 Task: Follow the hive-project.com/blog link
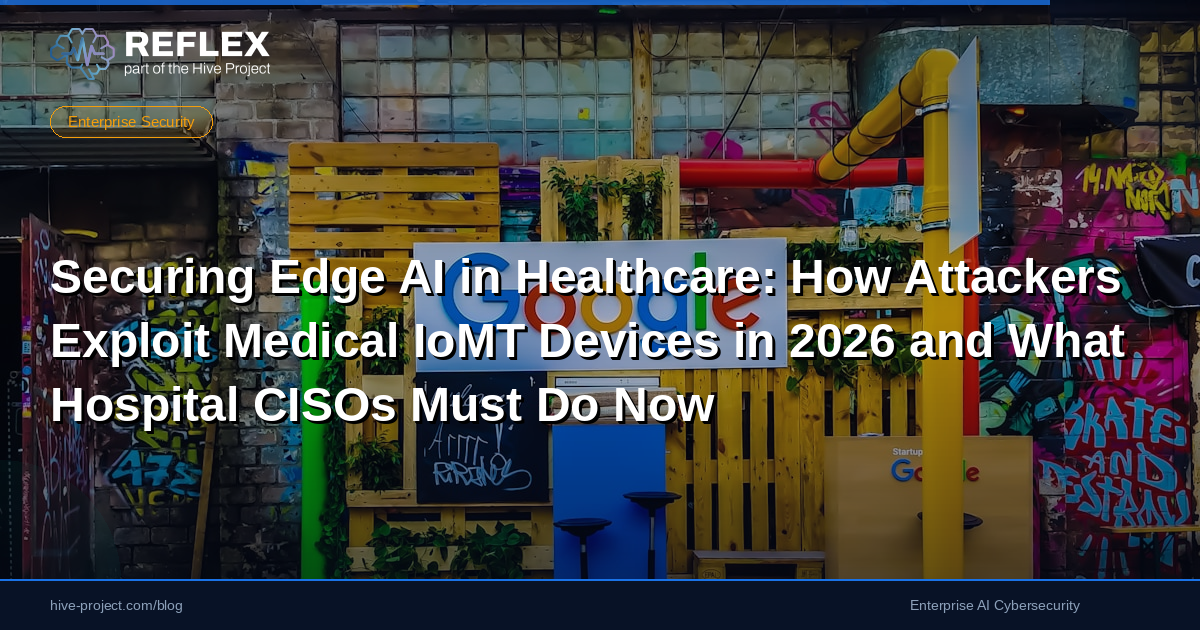tap(116, 605)
